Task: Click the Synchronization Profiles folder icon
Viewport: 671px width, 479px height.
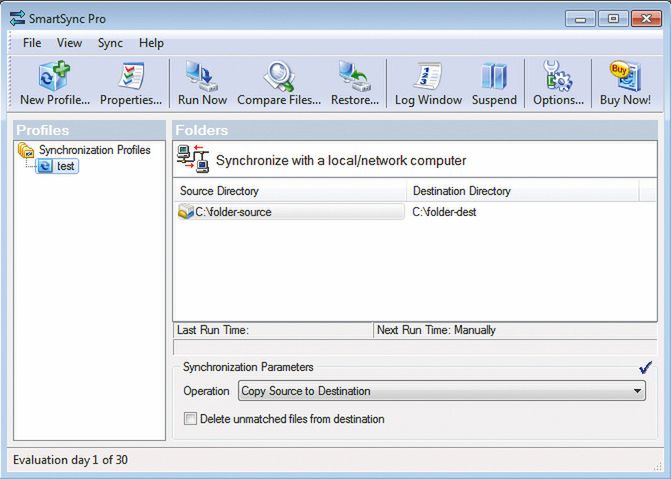Action: coord(26,150)
